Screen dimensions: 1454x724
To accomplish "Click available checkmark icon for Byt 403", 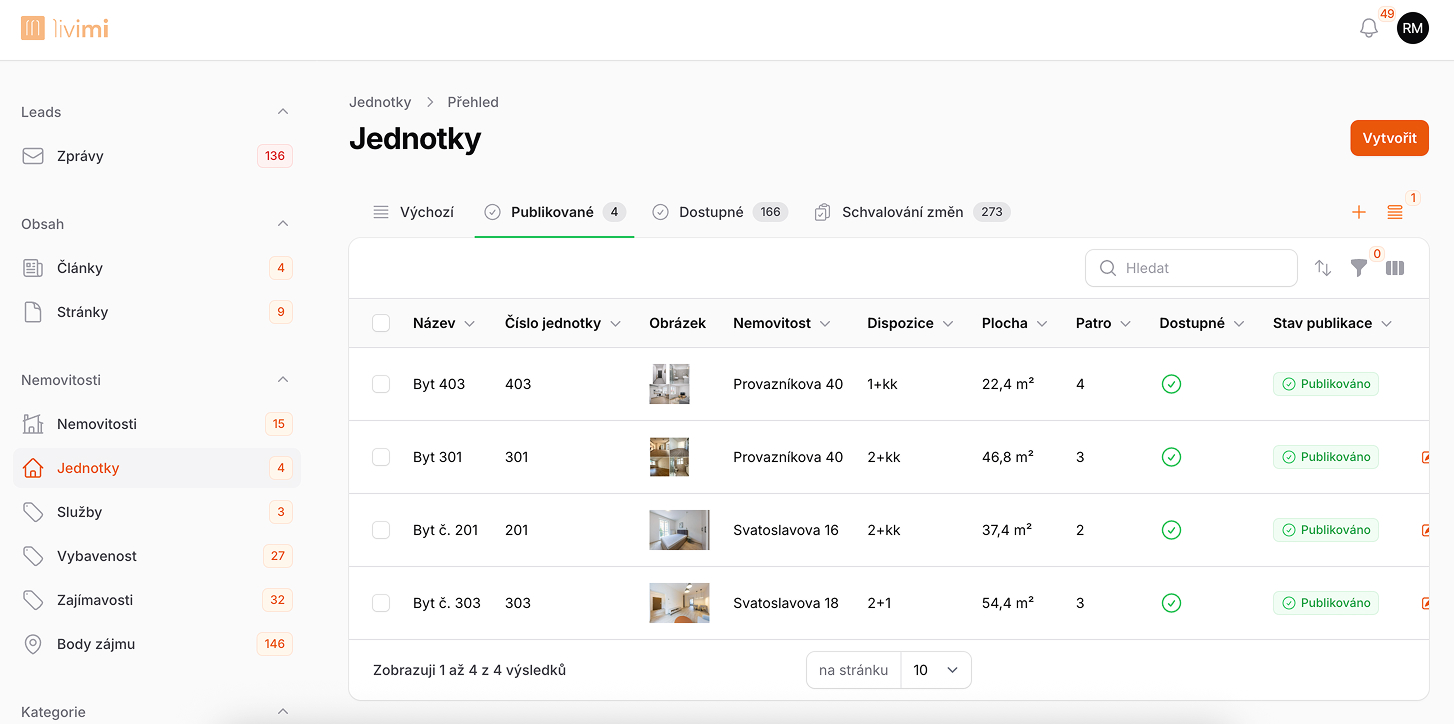I will pos(1171,384).
